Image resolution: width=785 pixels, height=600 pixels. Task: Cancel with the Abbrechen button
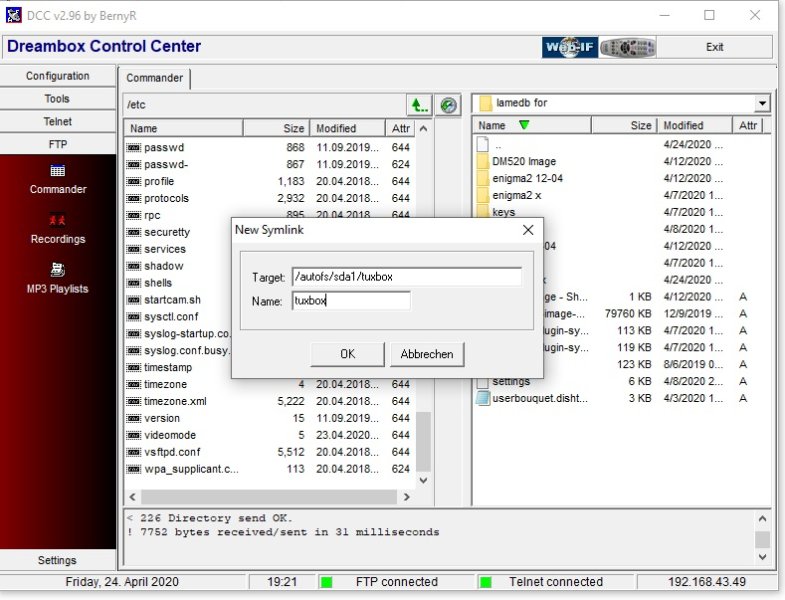(427, 354)
